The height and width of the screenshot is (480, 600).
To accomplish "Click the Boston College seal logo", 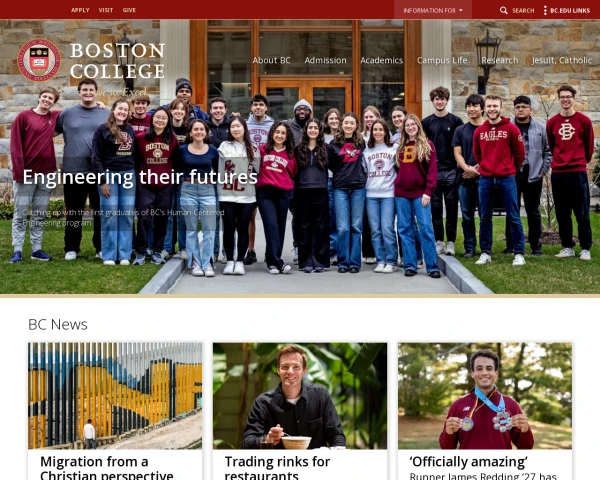I will (39, 60).
